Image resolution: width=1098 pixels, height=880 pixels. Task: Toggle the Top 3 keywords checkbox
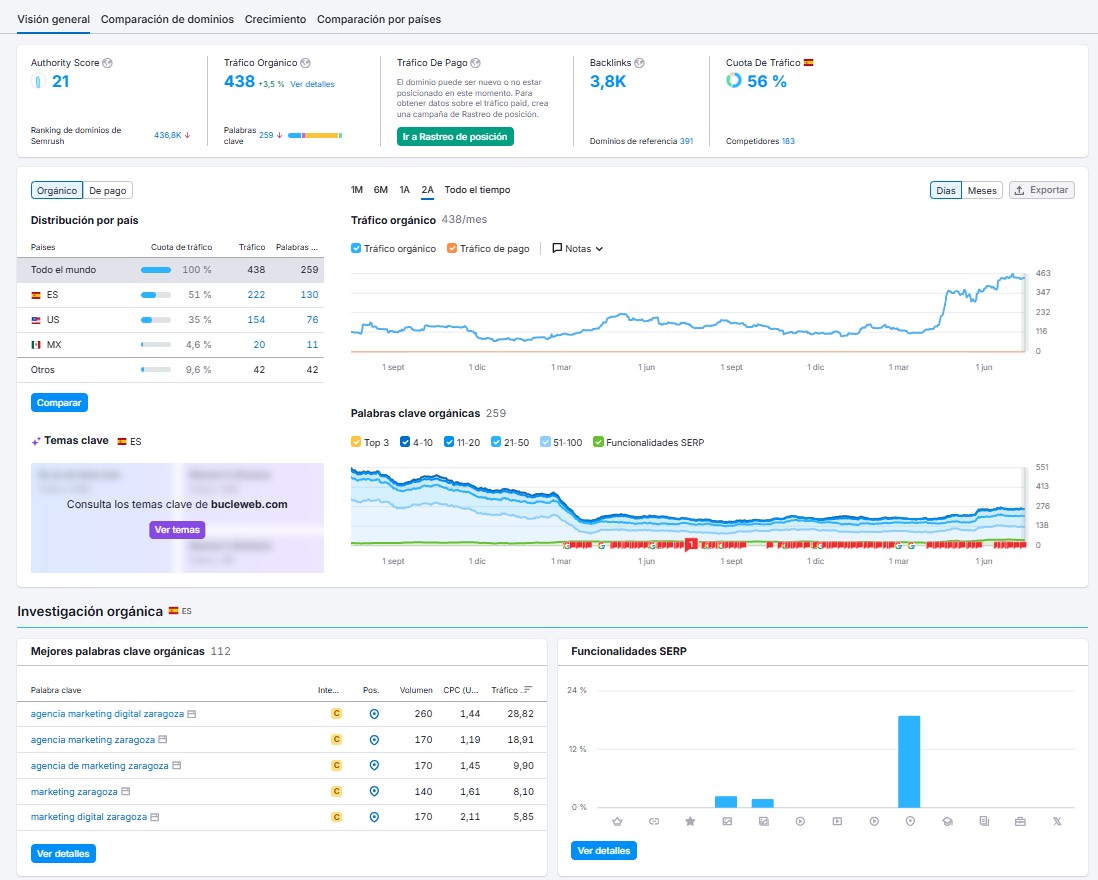point(357,442)
